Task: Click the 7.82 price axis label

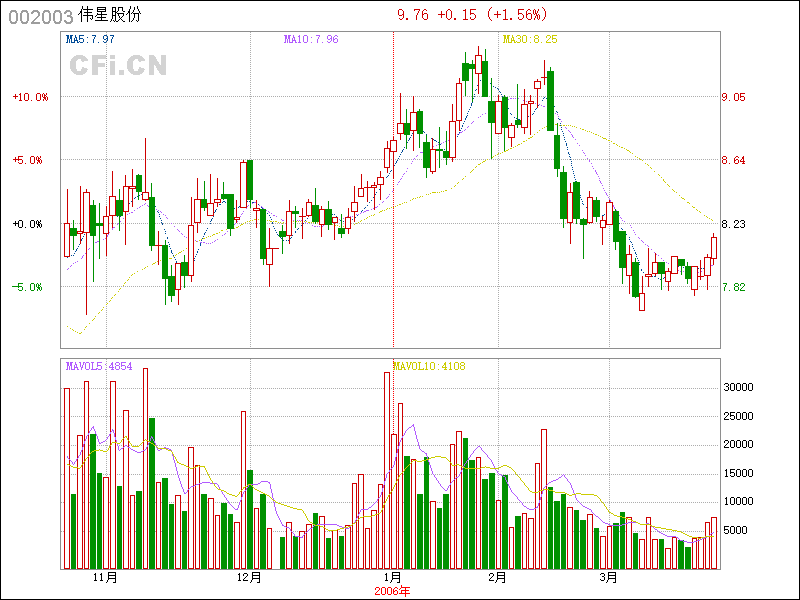Action: (x=733, y=287)
